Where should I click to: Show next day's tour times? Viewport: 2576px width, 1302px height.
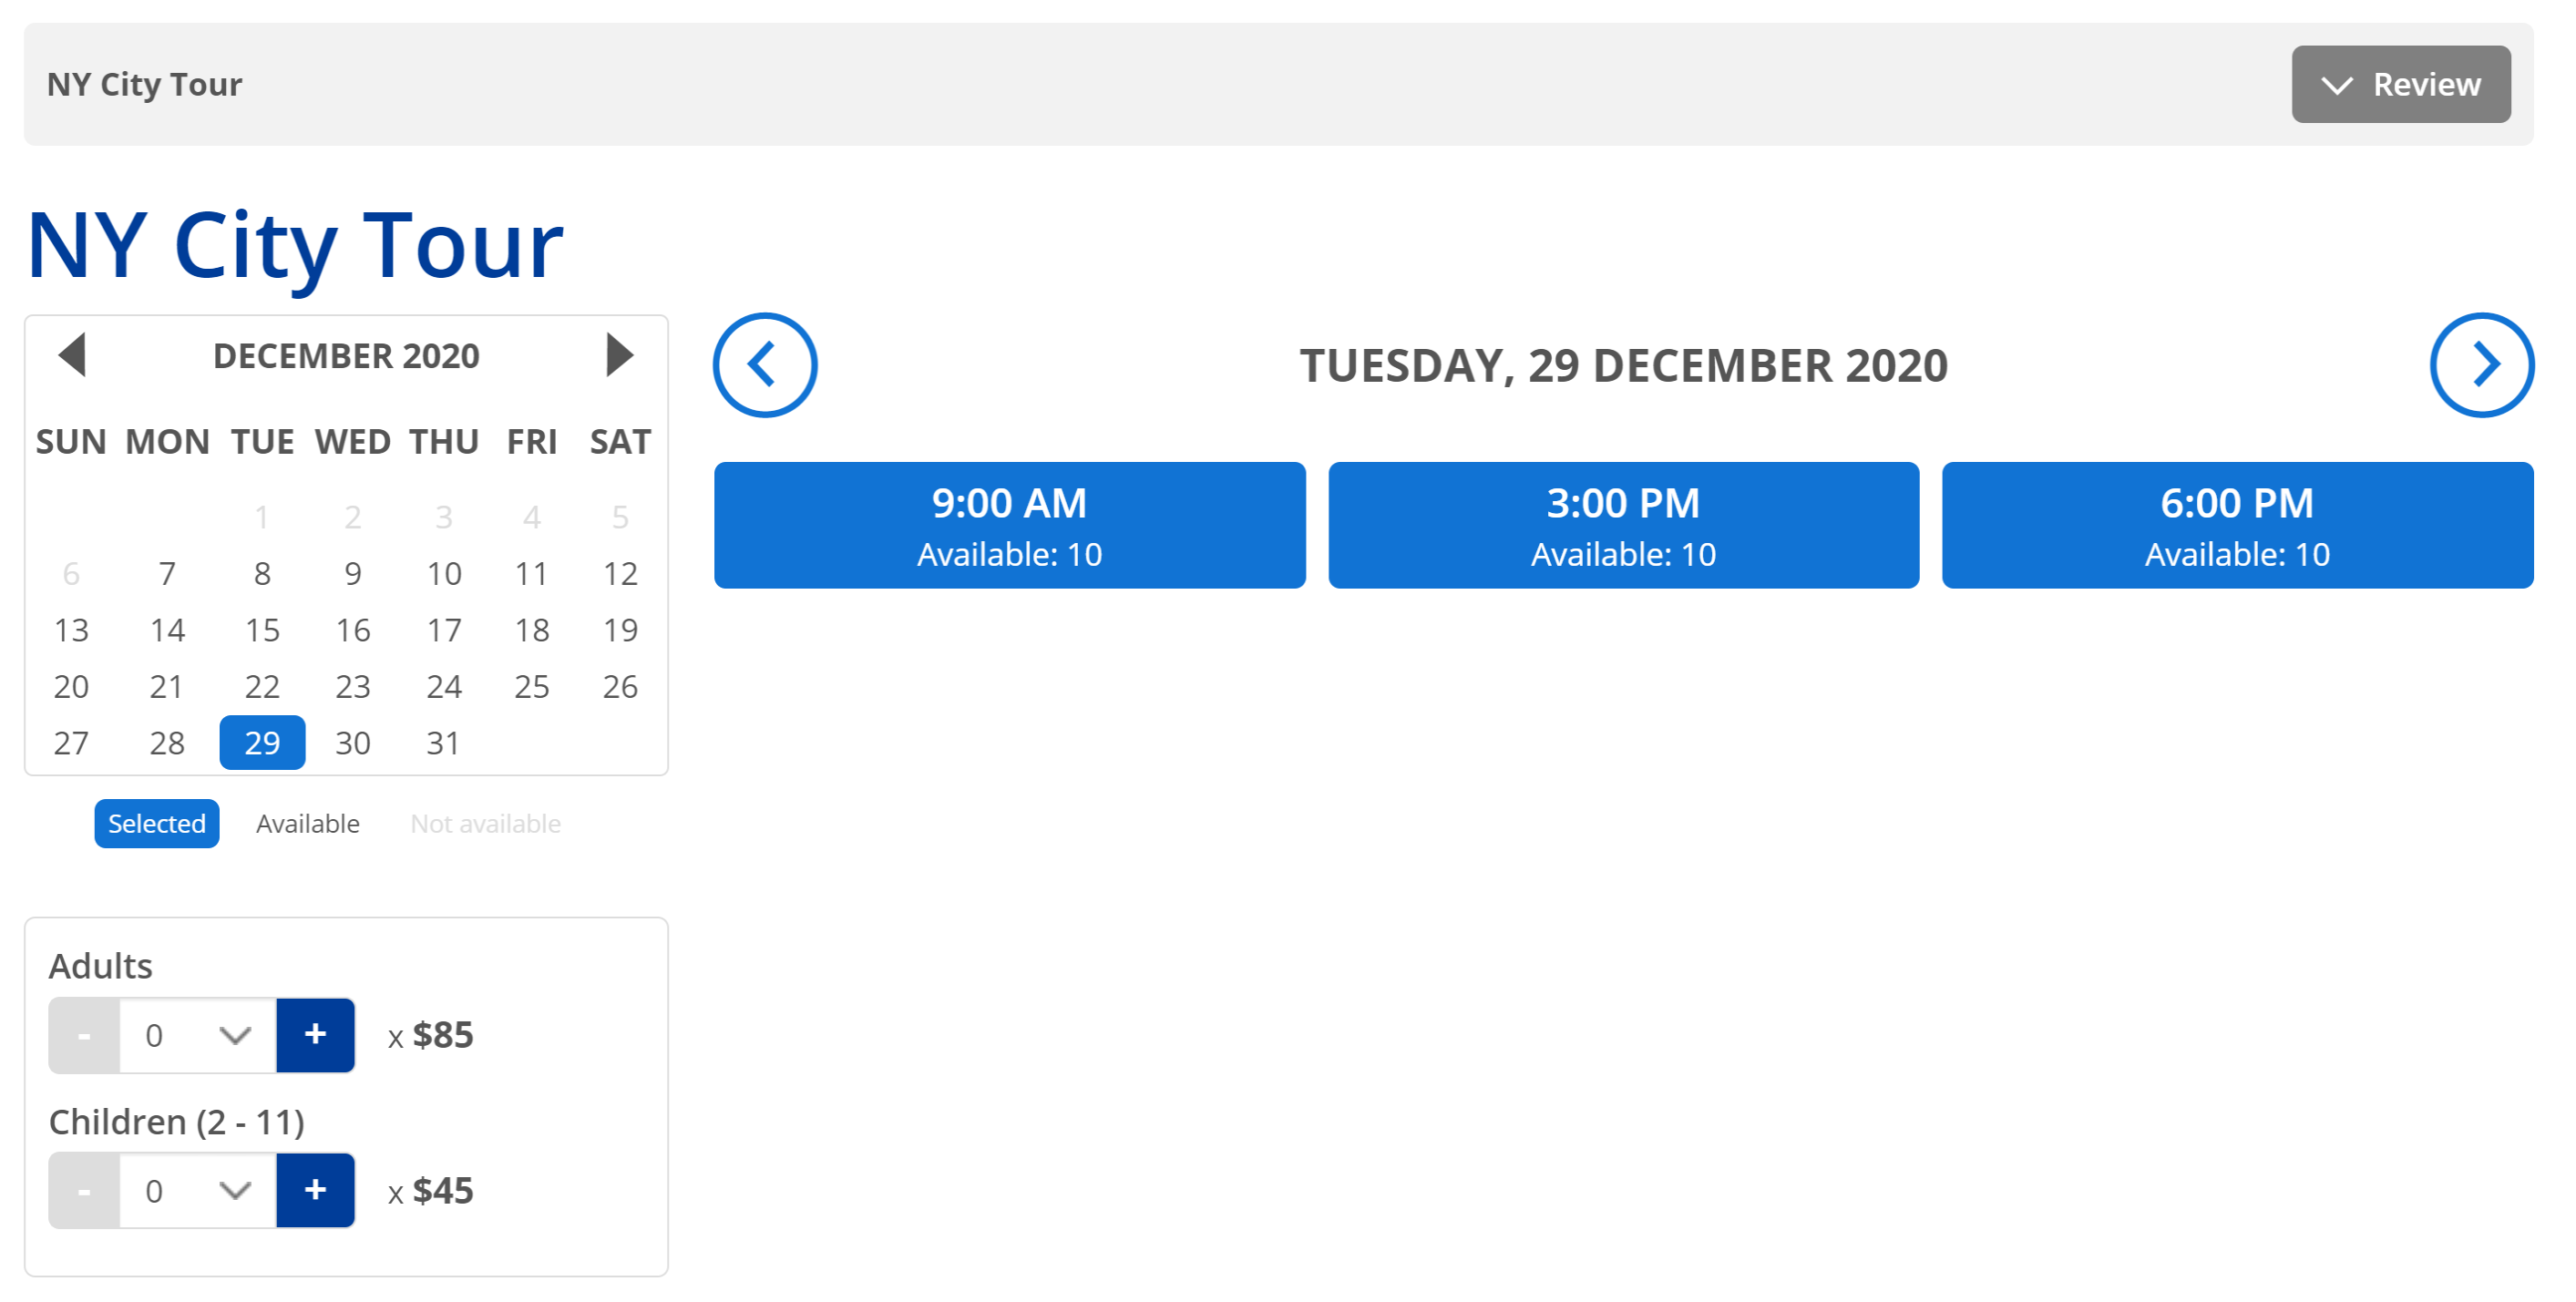pyautogui.click(x=2481, y=365)
